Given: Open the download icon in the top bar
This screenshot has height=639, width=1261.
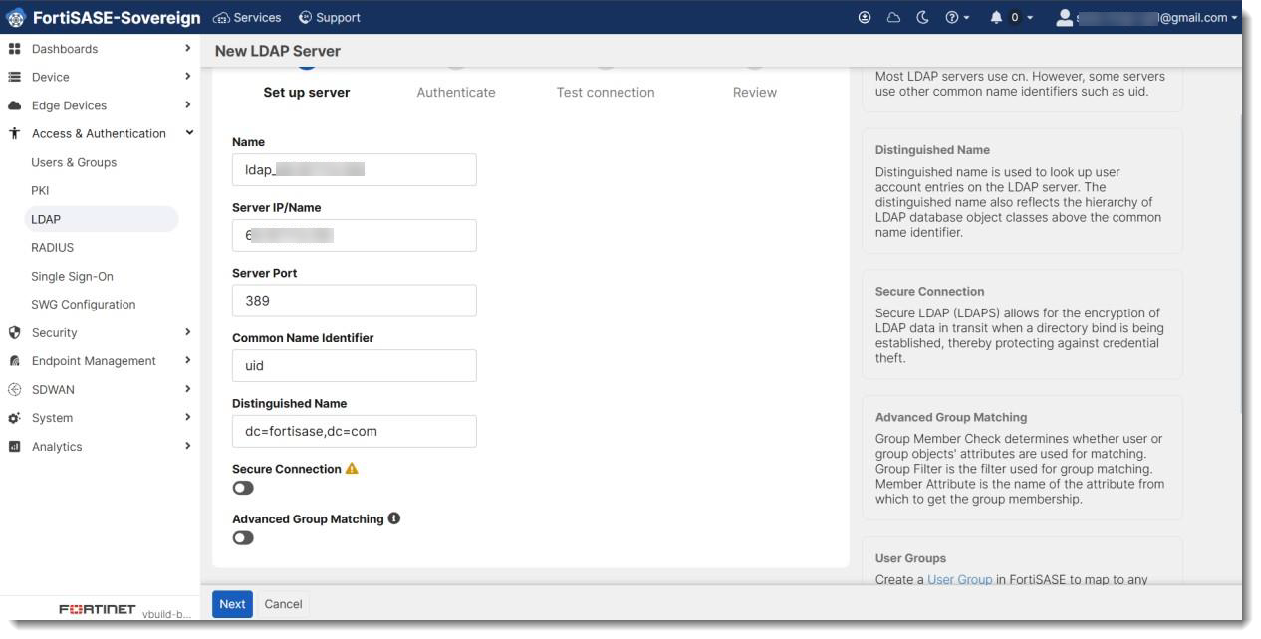Looking at the screenshot, I should click(865, 18).
